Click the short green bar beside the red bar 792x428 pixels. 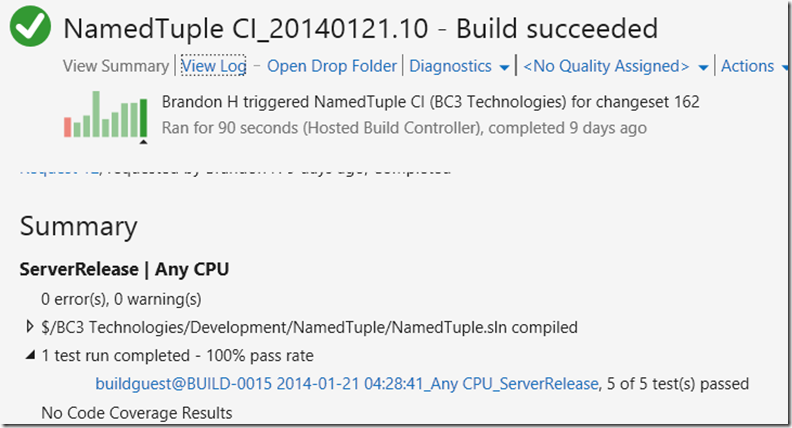pyautogui.click(x=77, y=129)
